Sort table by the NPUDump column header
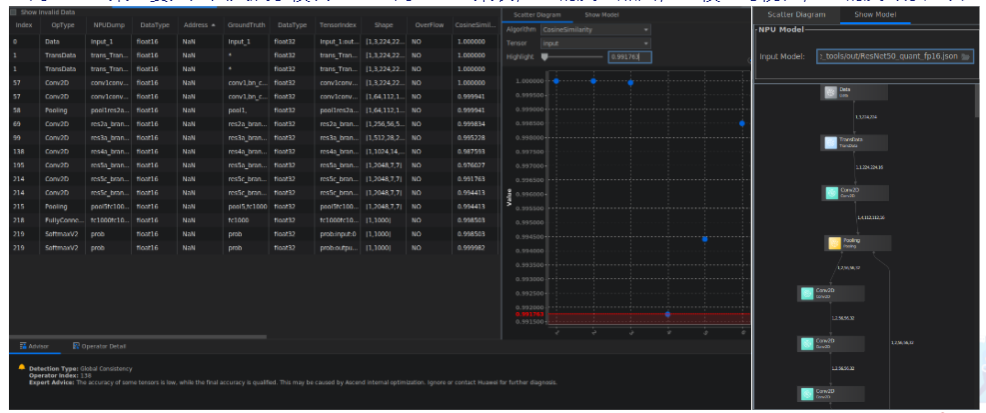 tap(108, 25)
